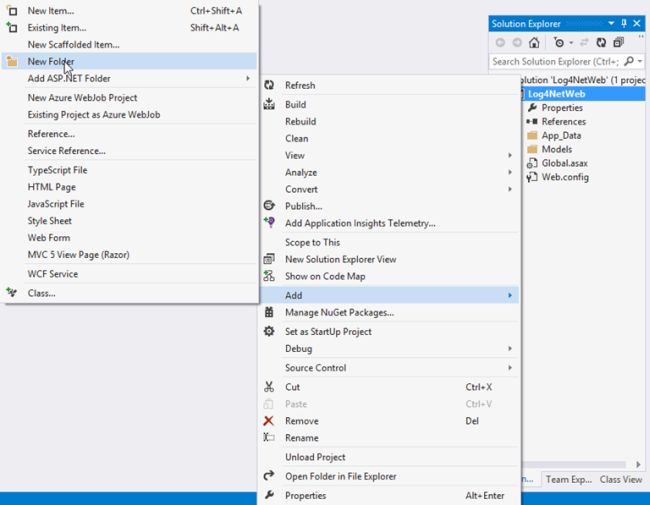The width and height of the screenshot is (650, 505).
Task: Expand the Add ASP.NET Folder submenu arrow
Action: click(x=248, y=78)
